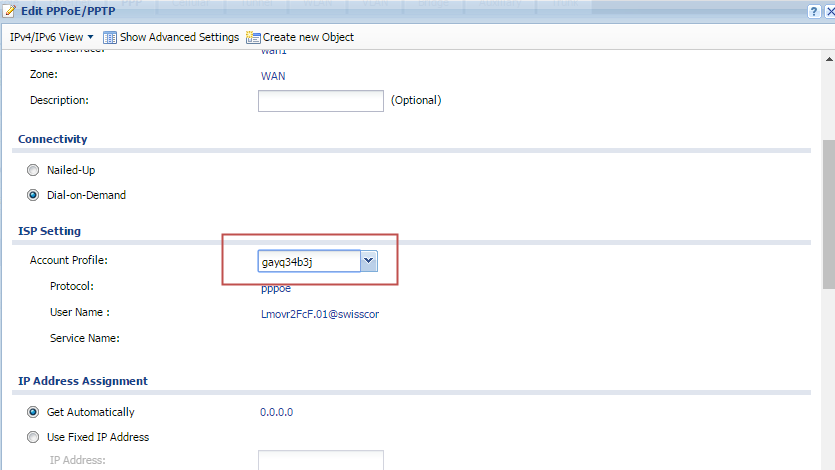Click the User Name value Lmovr2FcF.01@swisscor

319,314
